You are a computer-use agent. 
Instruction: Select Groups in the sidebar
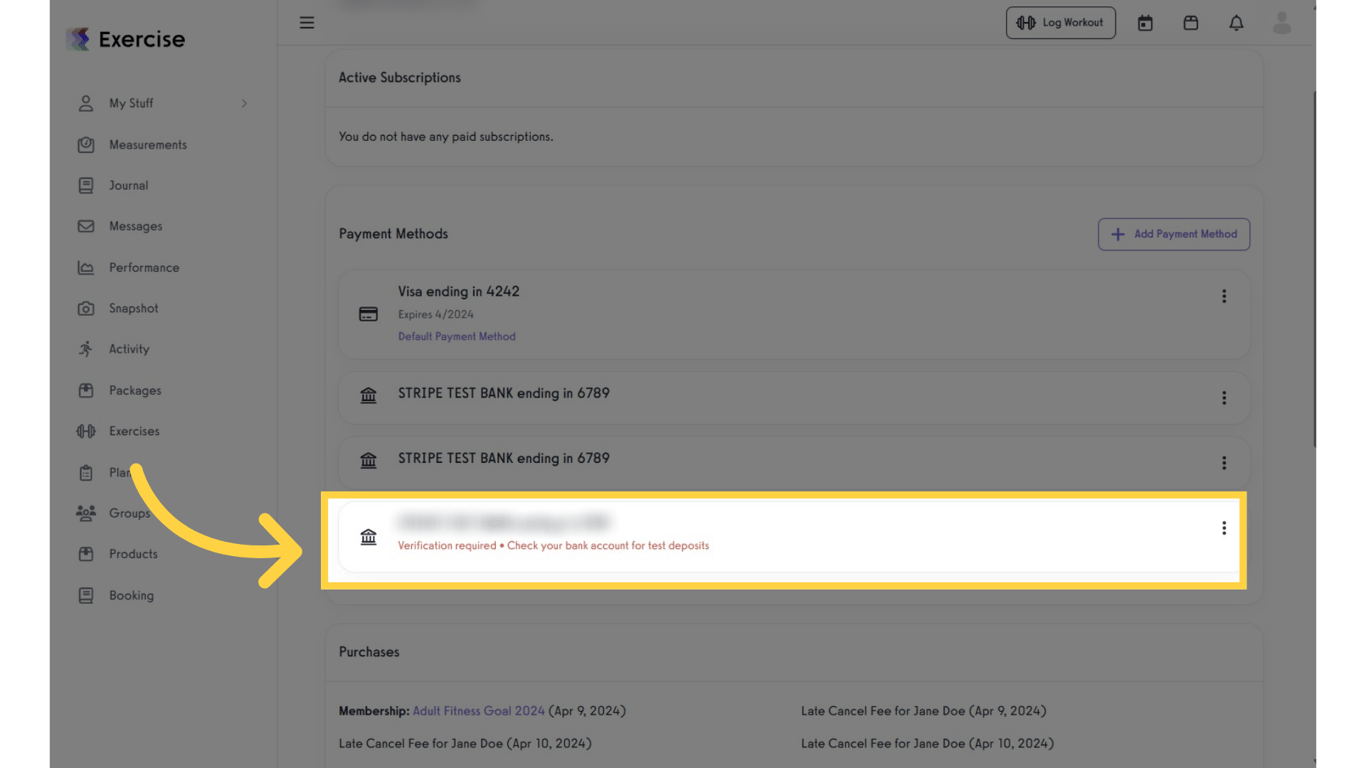[x=128, y=513]
